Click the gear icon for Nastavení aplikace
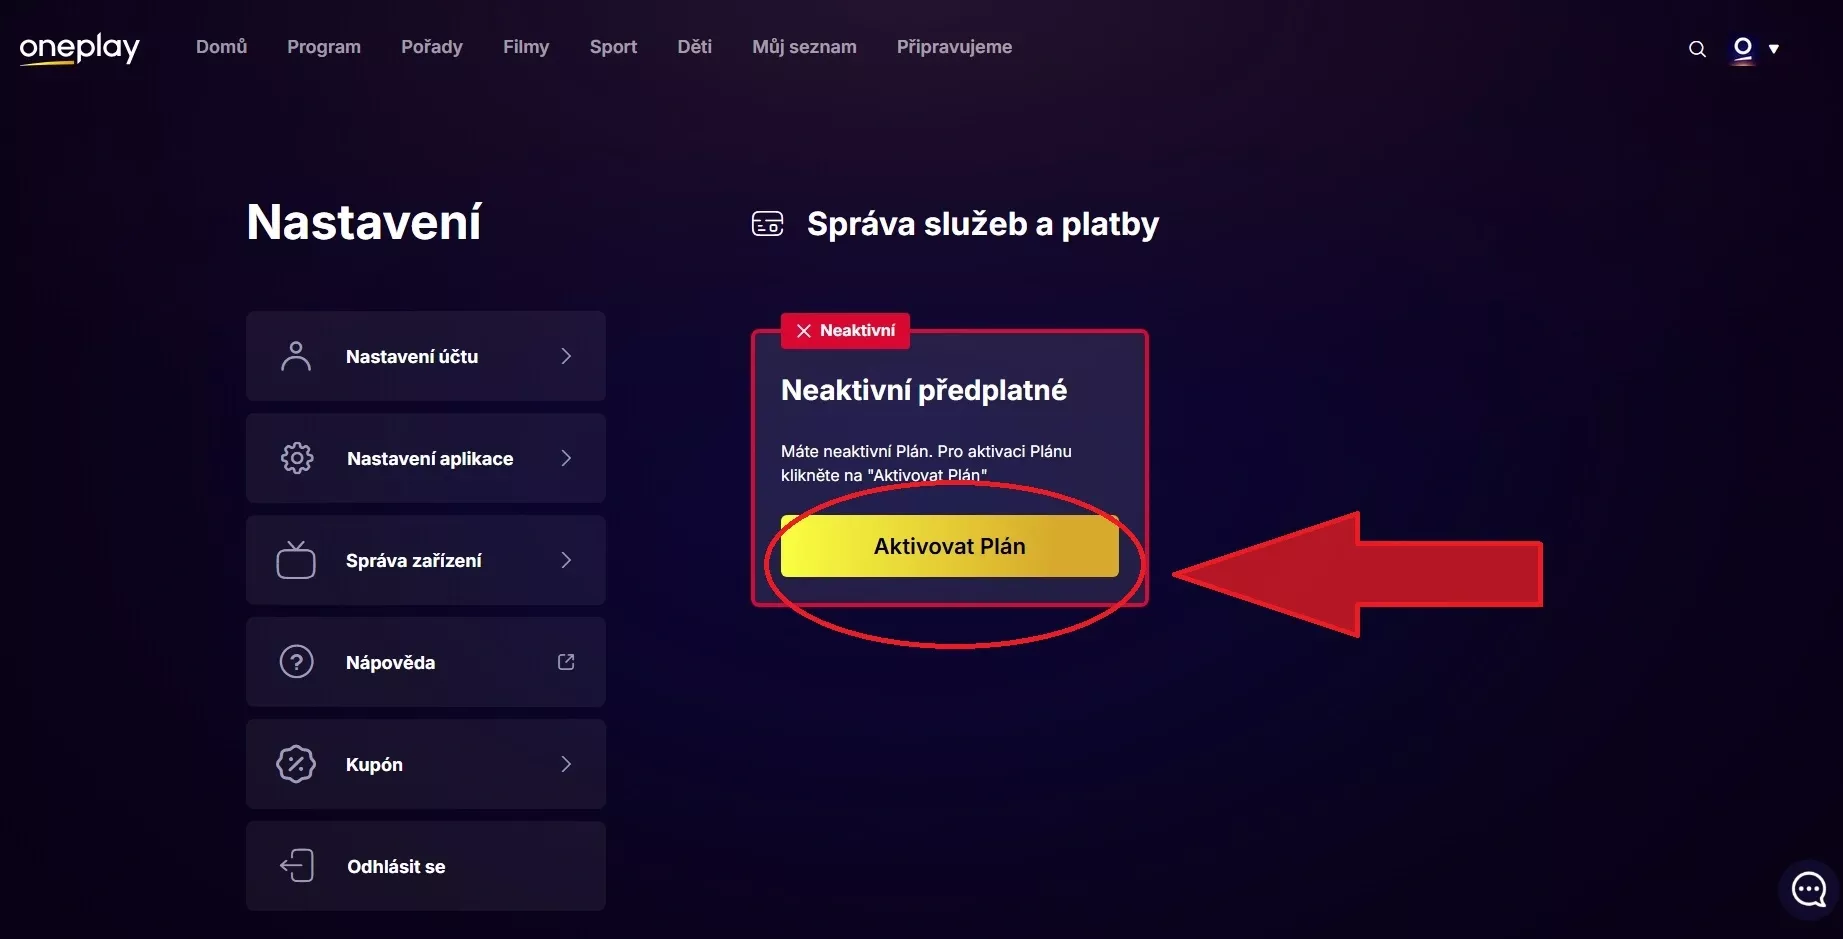The height and width of the screenshot is (939, 1843). coord(297,458)
